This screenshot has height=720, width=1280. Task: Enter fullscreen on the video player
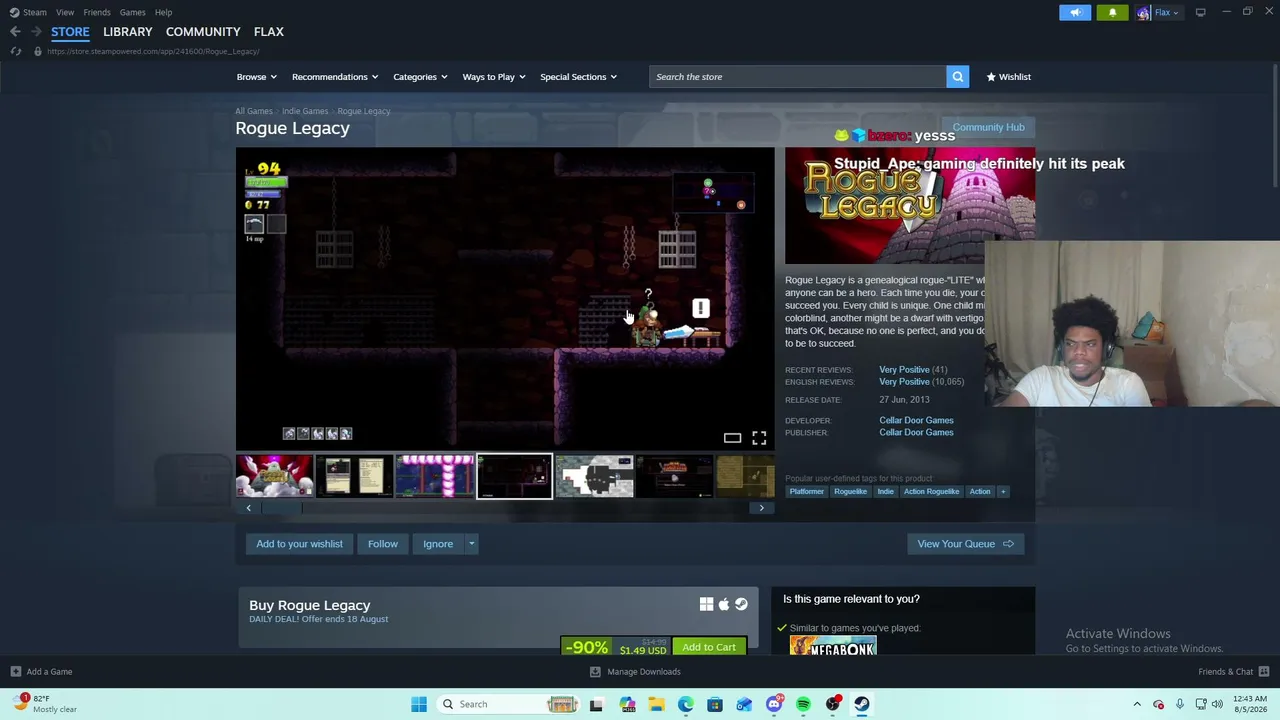point(759,438)
